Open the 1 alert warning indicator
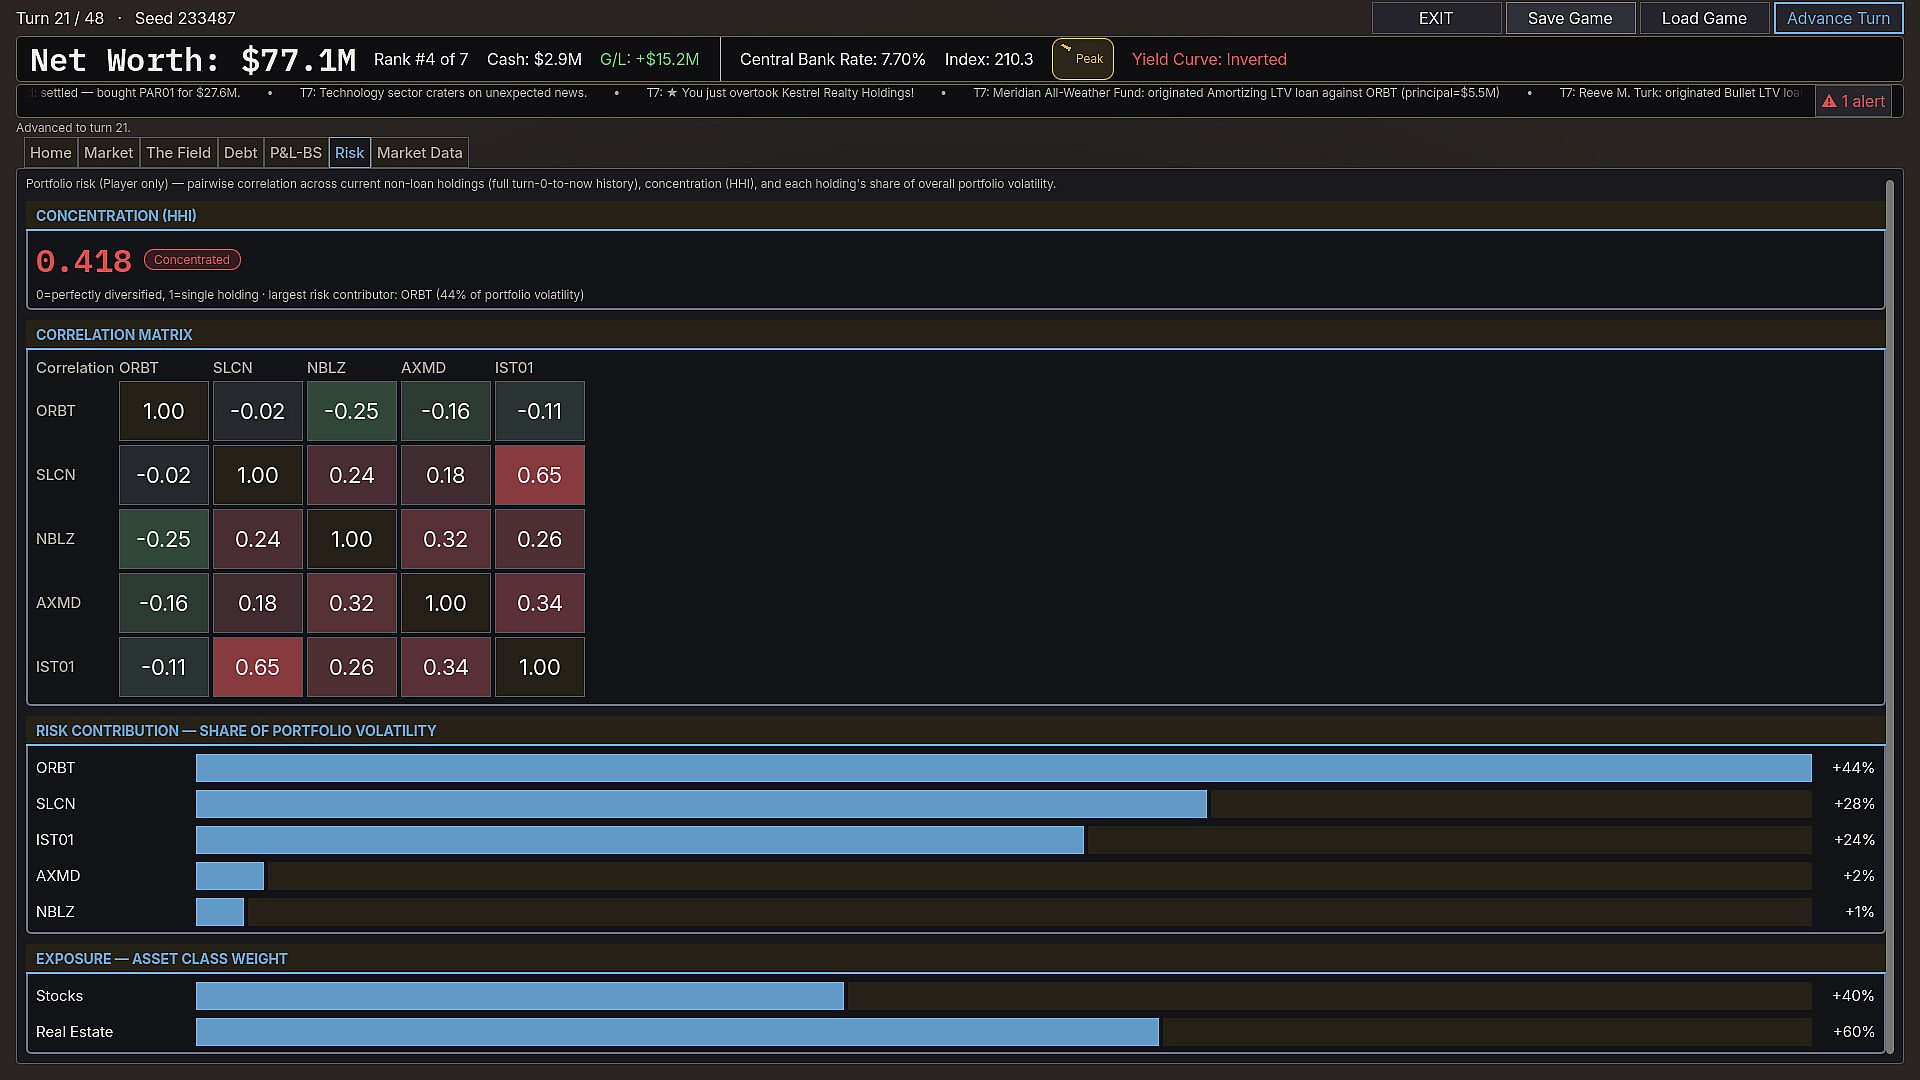This screenshot has width=1920, height=1080. pos(1853,101)
